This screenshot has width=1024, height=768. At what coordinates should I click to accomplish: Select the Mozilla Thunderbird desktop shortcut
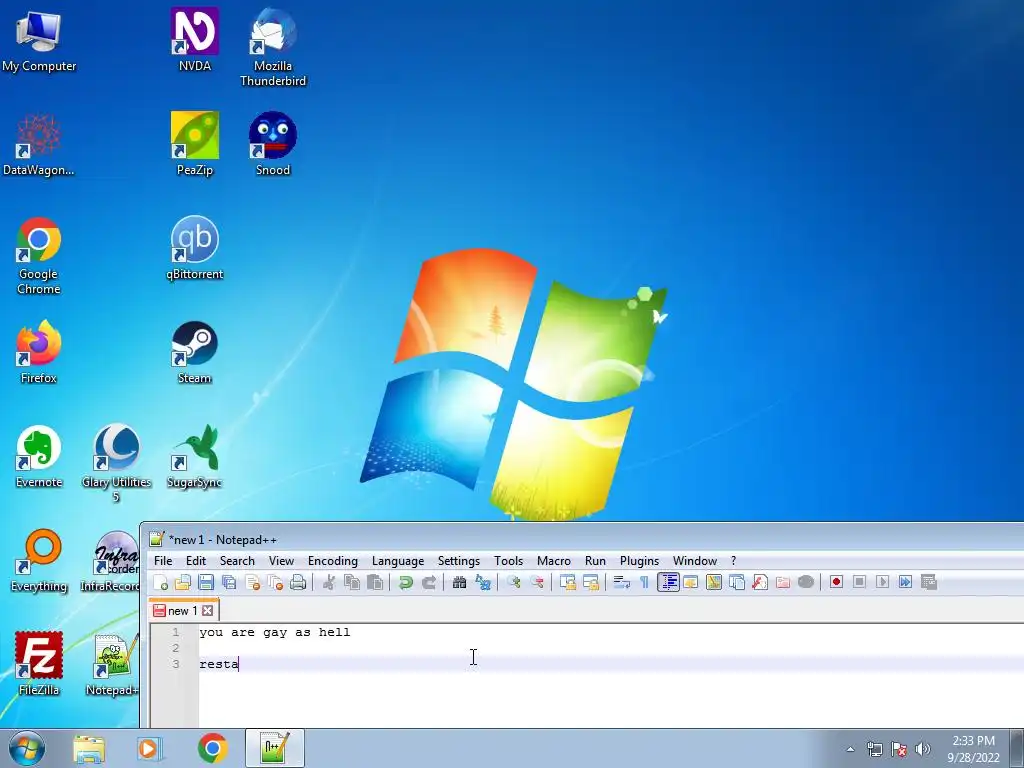[273, 47]
